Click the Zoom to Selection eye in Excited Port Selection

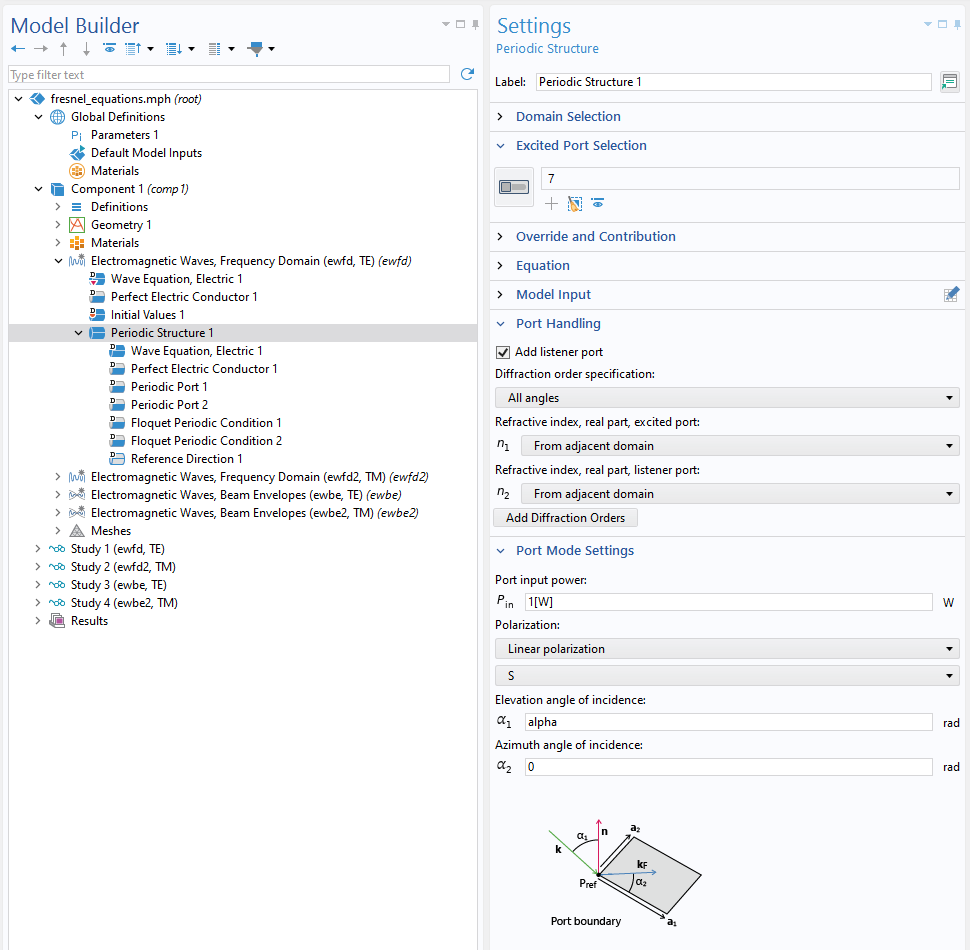click(x=597, y=203)
